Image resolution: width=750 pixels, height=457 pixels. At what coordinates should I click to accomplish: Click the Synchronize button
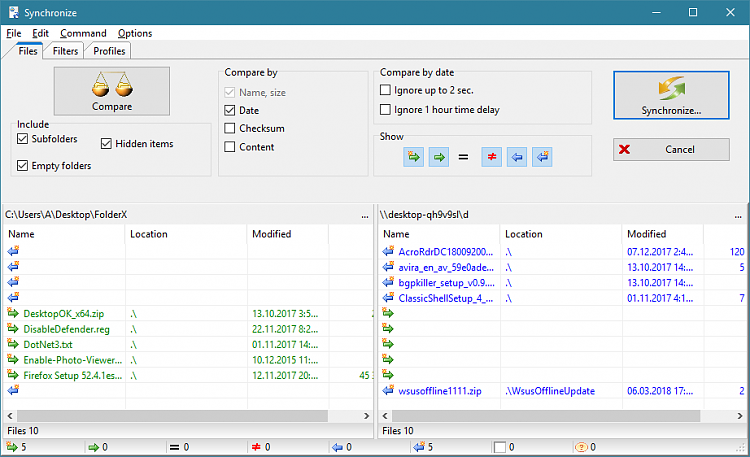(671, 95)
